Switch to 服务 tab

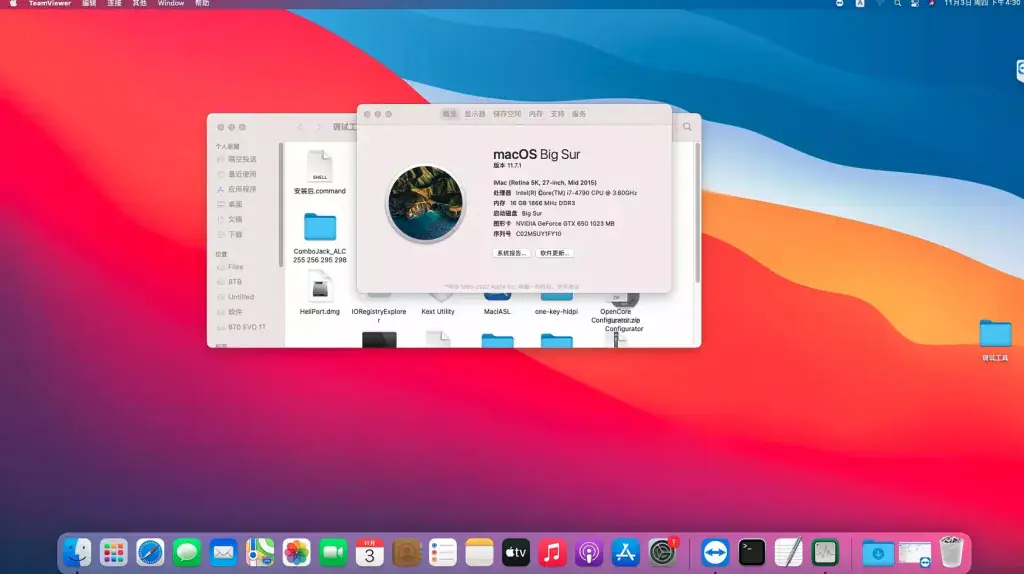tap(579, 114)
